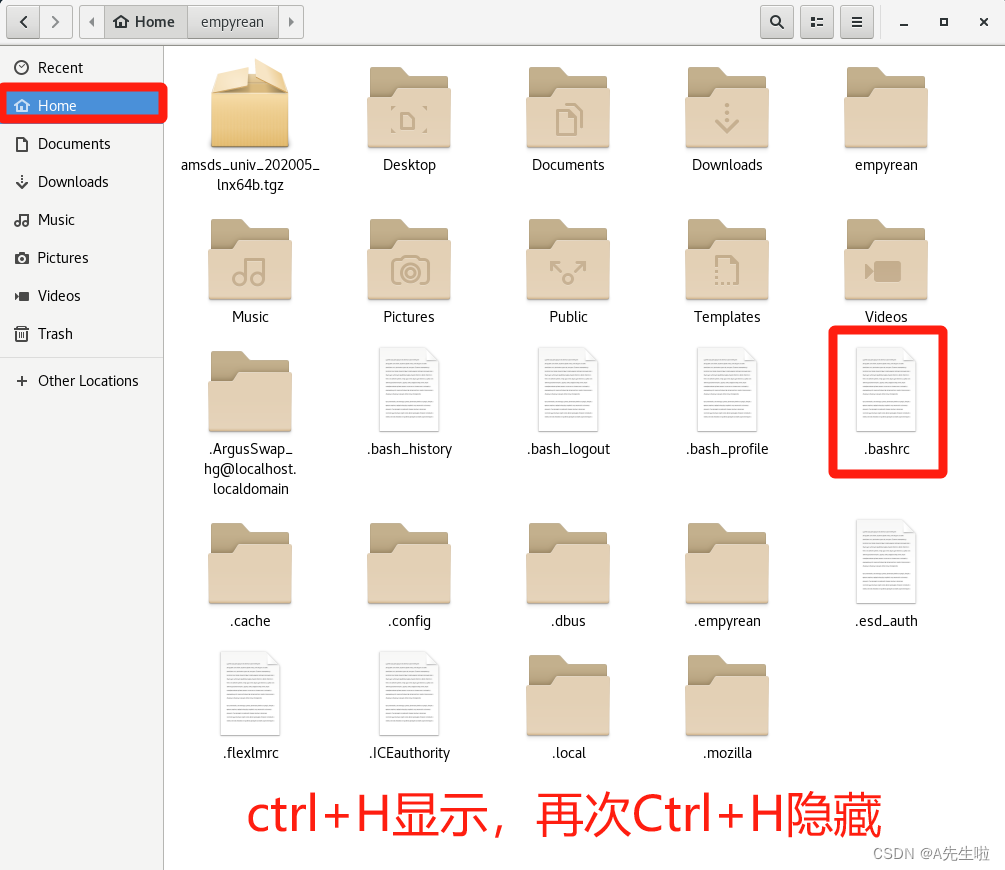Select the Home breadcrumb in path bar

tap(145, 21)
